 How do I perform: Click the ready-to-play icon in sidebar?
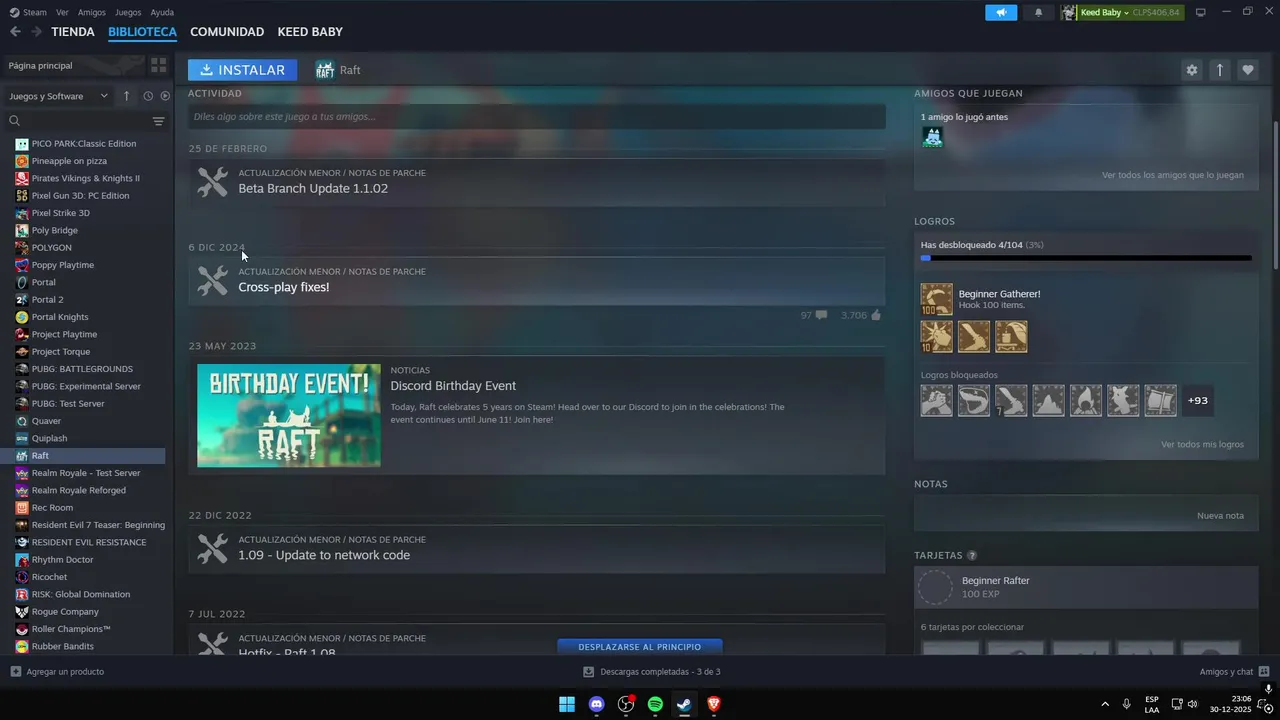coord(165,96)
